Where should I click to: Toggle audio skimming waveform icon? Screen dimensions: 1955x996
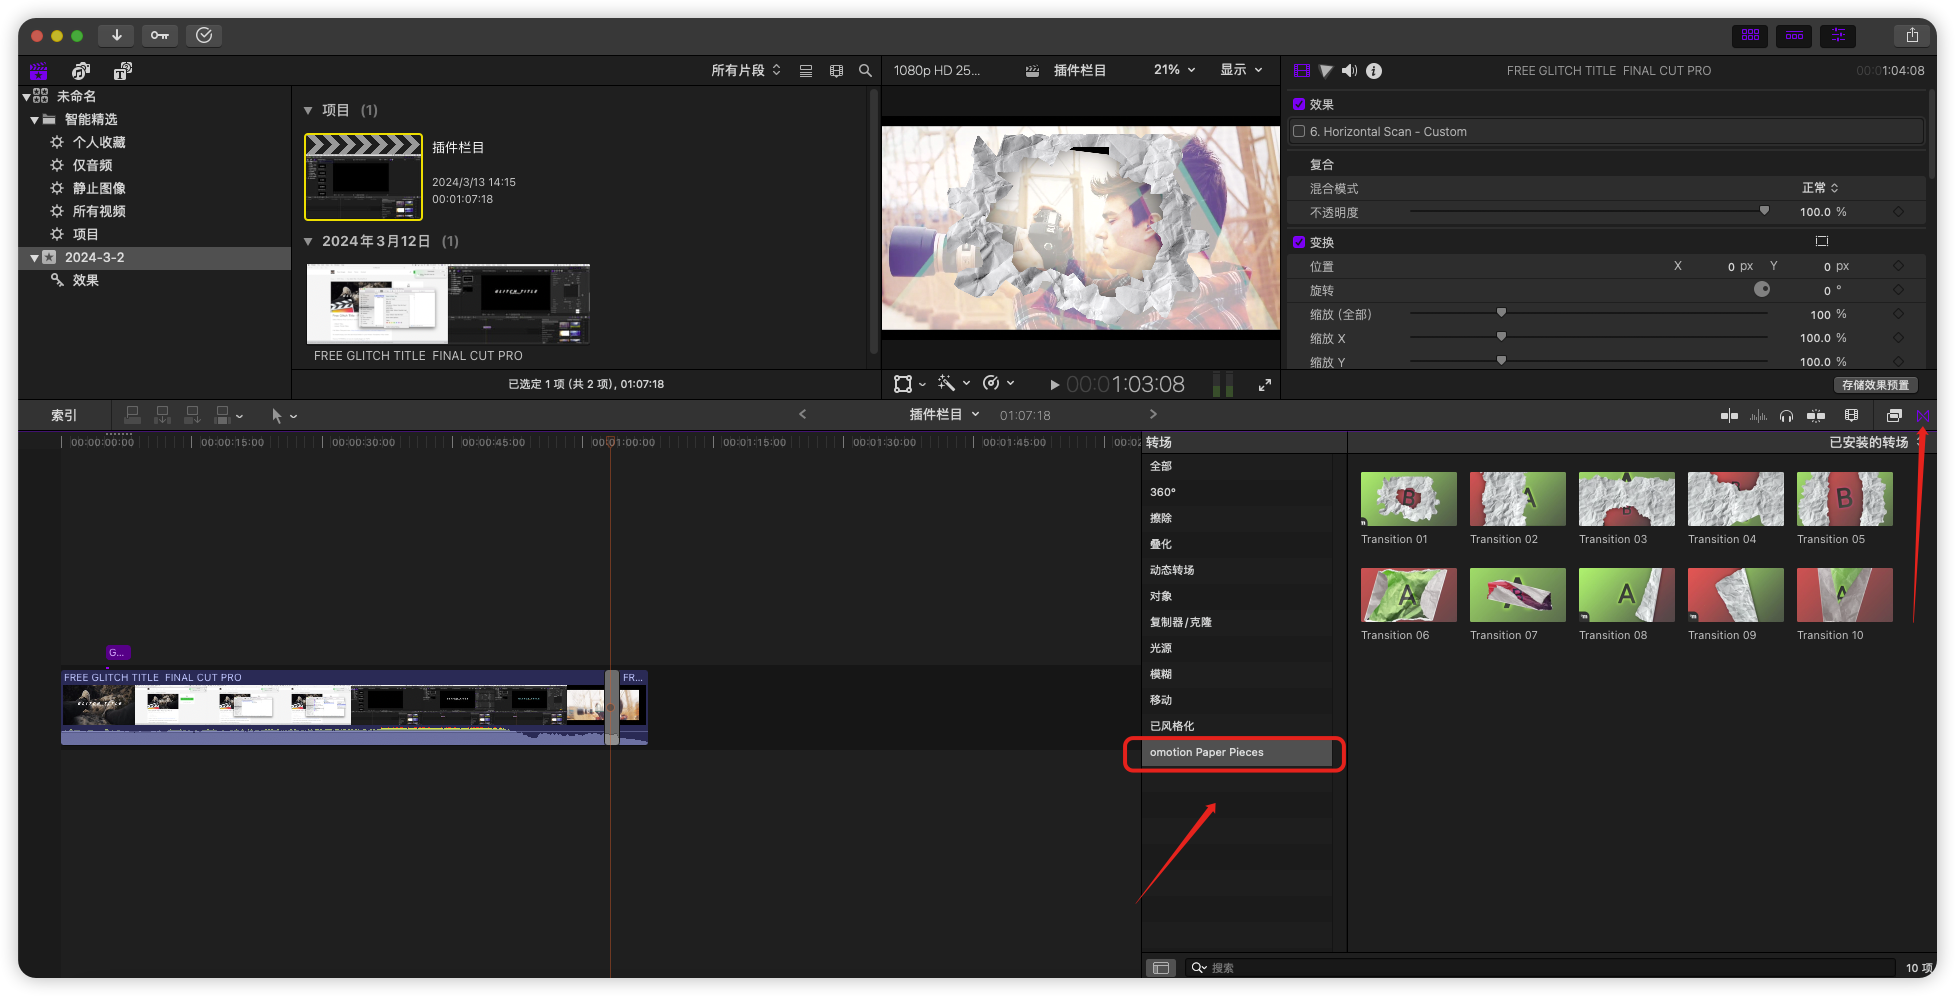[1758, 416]
